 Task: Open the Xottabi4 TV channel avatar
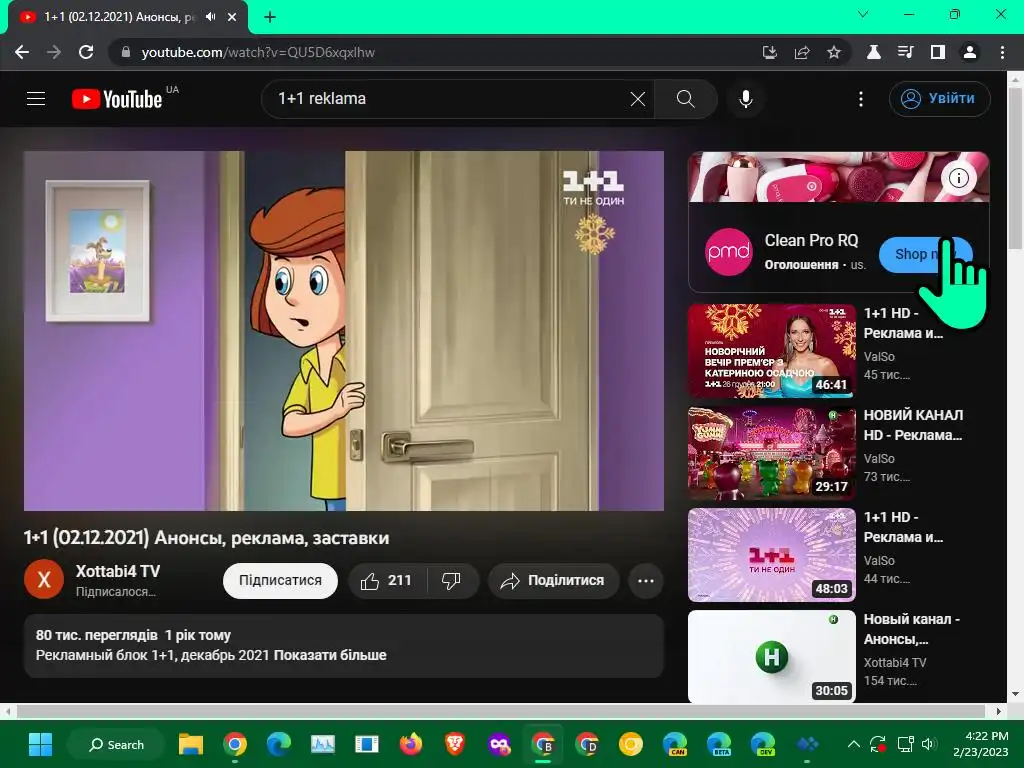(x=44, y=579)
